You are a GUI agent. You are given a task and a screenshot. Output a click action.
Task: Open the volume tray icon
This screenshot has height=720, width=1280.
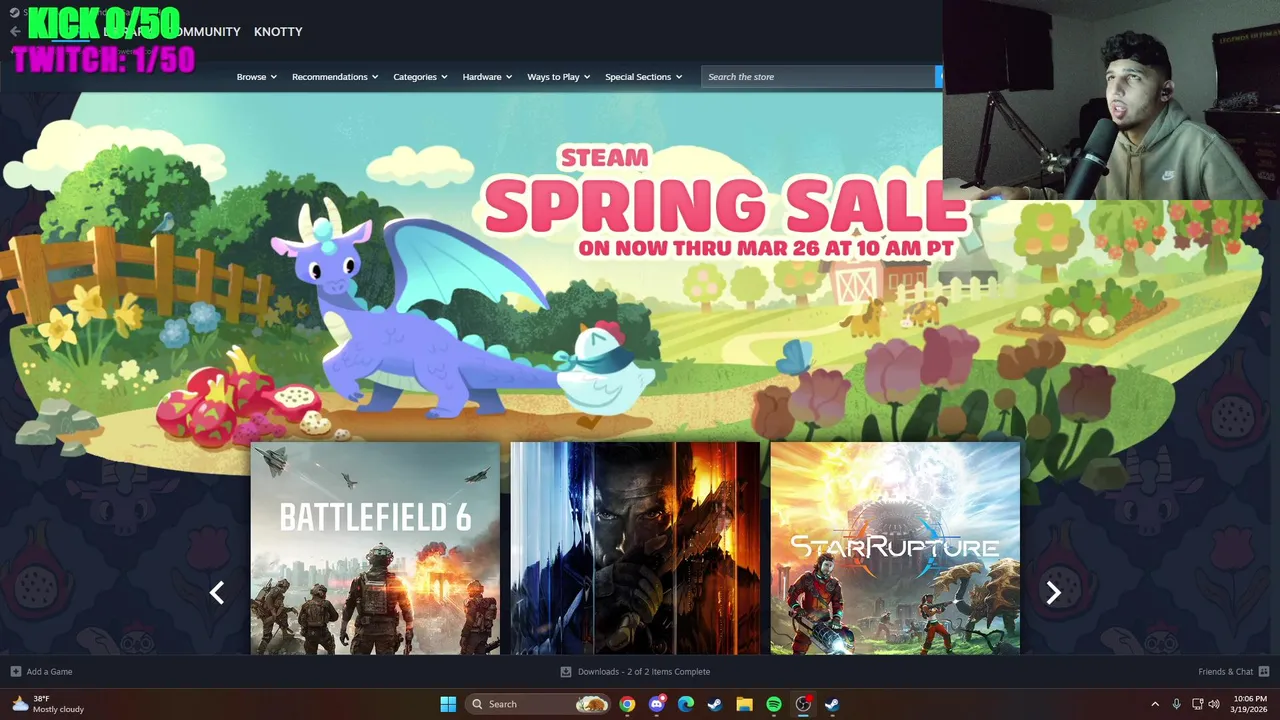[x=1214, y=704]
